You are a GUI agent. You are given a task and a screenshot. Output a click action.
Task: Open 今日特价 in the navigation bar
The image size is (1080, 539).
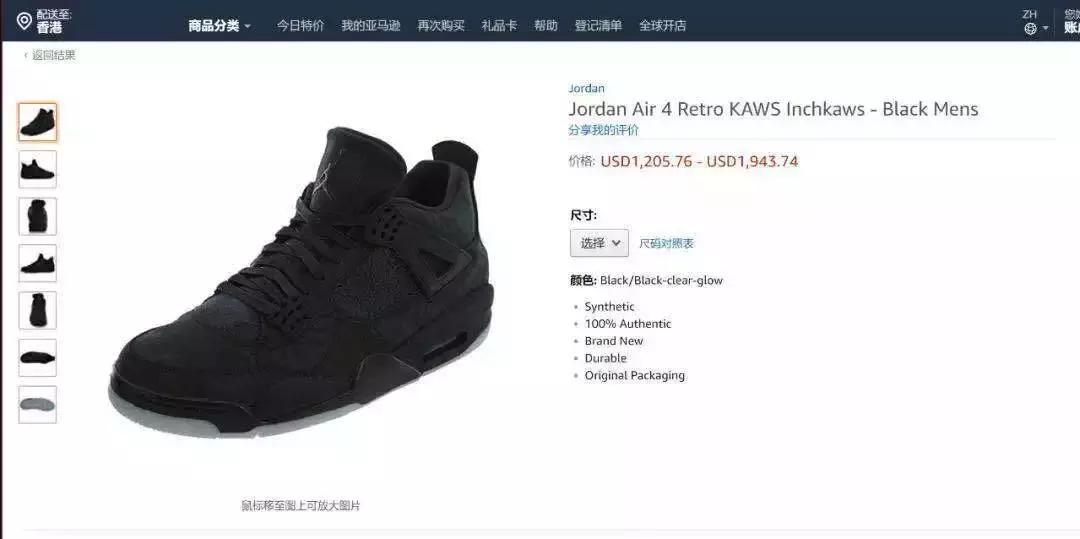click(x=301, y=26)
